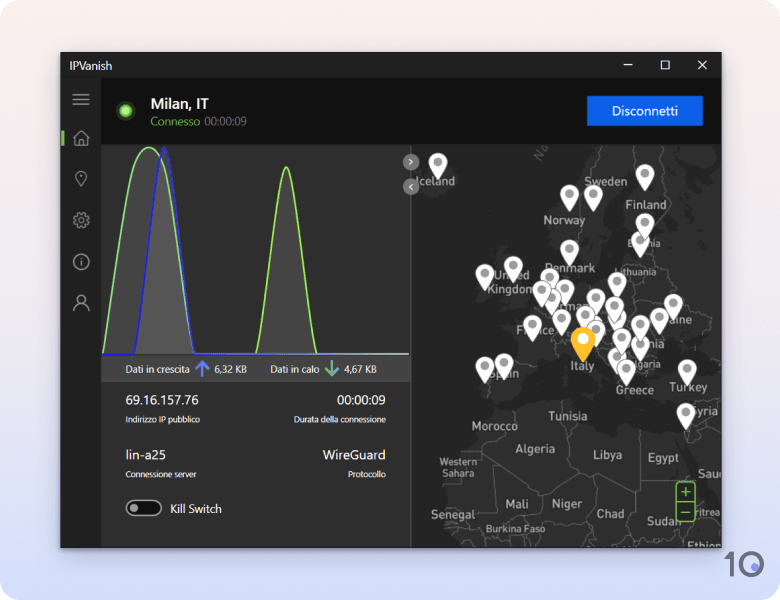Select the Sweden server pin
780x600 pixels.
[593, 198]
